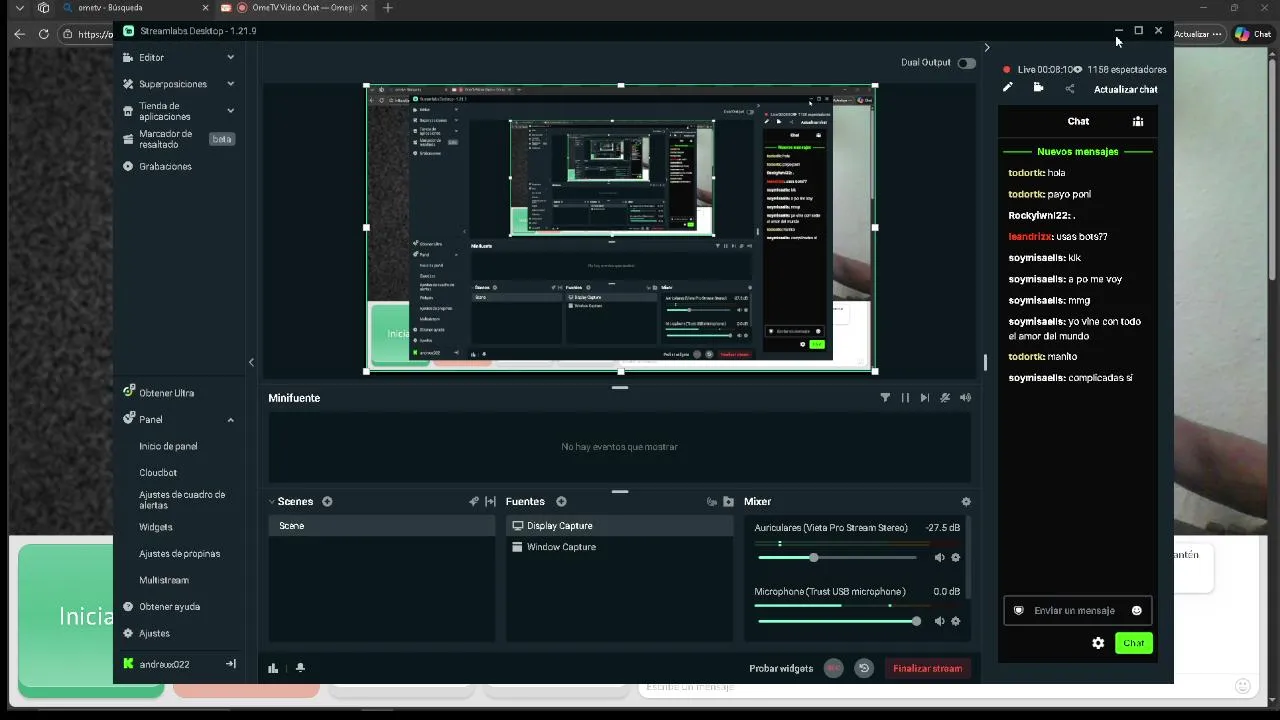Open Mixer settings gear

click(966, 502)
